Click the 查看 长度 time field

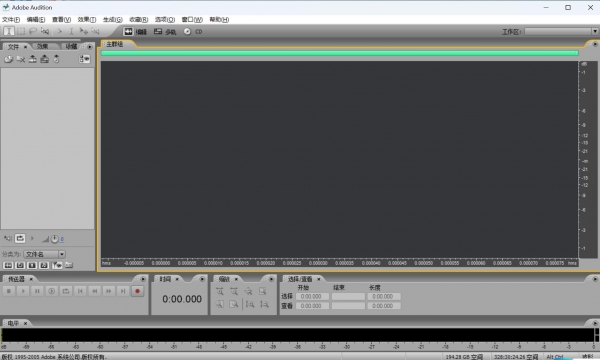pyautogui.click(x=384, y=306)
